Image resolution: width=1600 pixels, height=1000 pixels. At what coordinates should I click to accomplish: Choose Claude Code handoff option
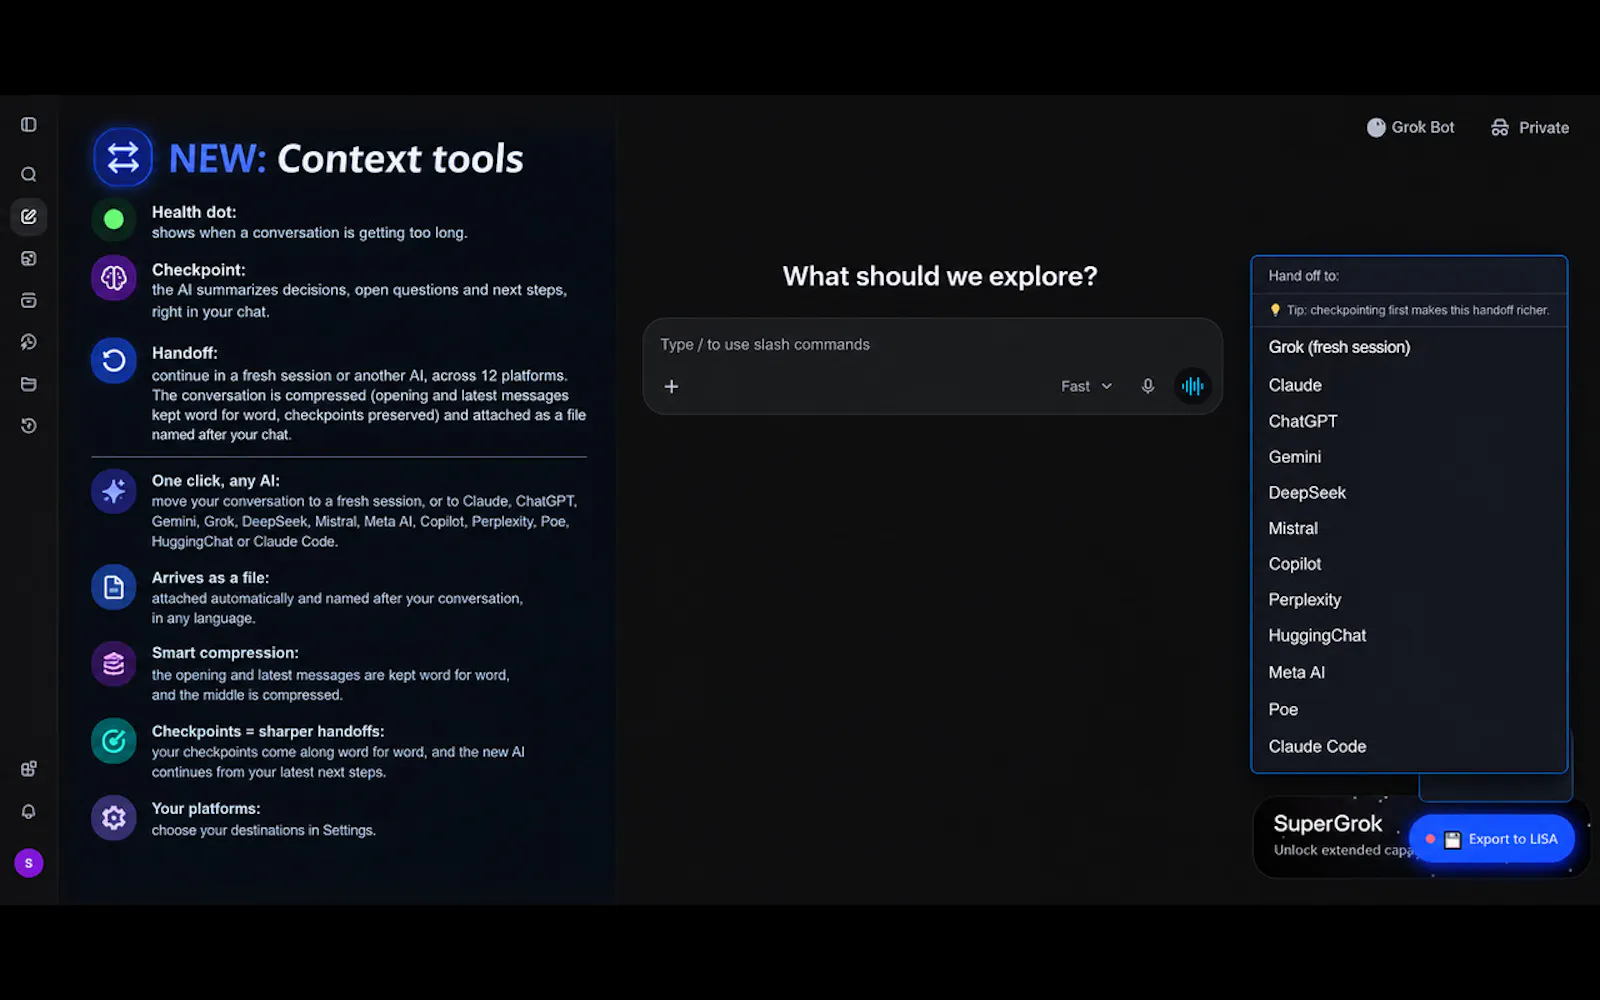(x=1409, y=747)
